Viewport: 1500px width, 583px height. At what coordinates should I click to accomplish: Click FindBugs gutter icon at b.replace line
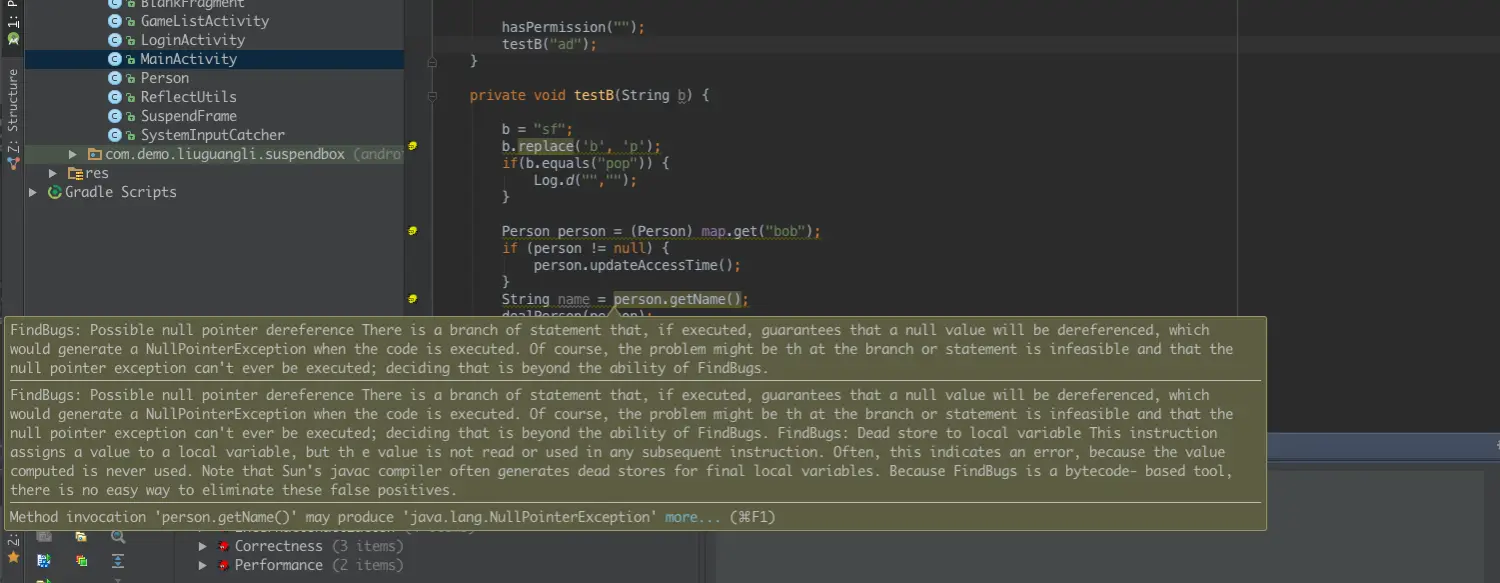pos(412,146)
